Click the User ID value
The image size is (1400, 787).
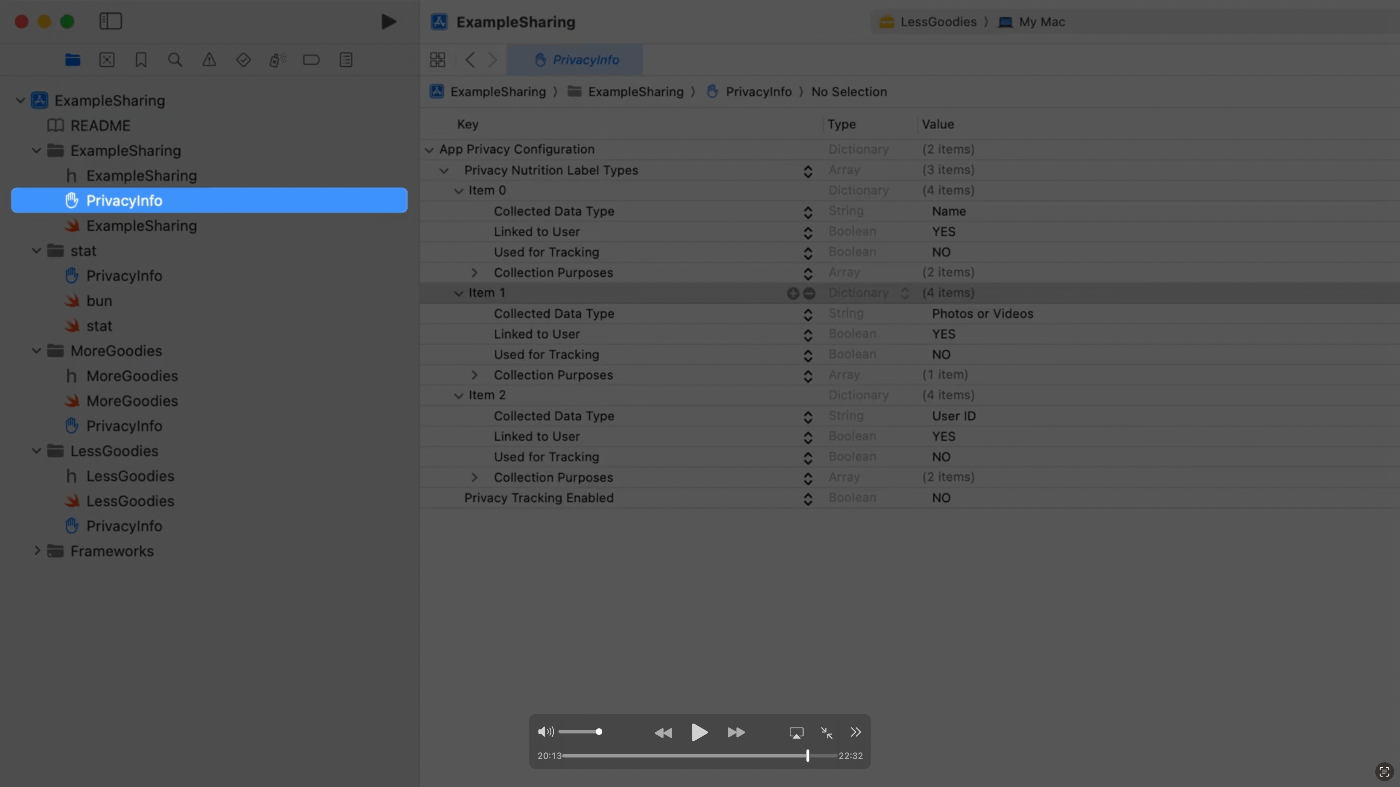954,416
